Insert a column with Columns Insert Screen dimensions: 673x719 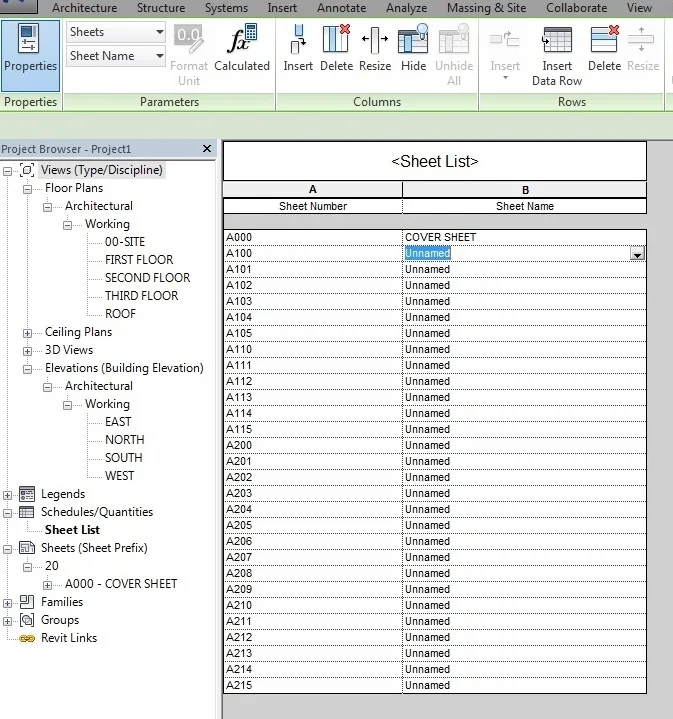point(298,48)
